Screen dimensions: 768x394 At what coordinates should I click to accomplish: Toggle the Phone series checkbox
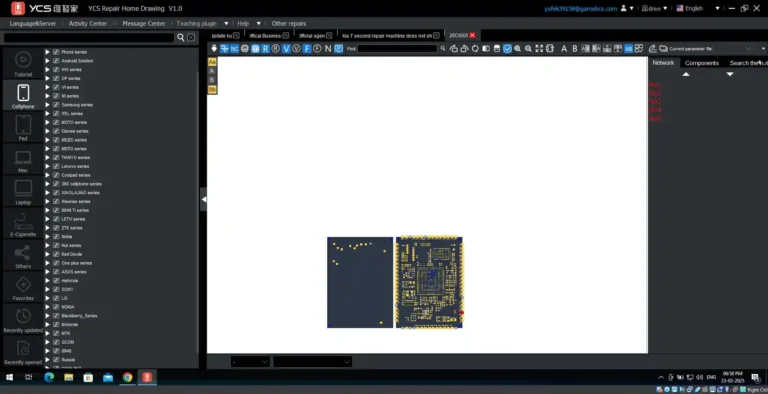coord(56,52)
